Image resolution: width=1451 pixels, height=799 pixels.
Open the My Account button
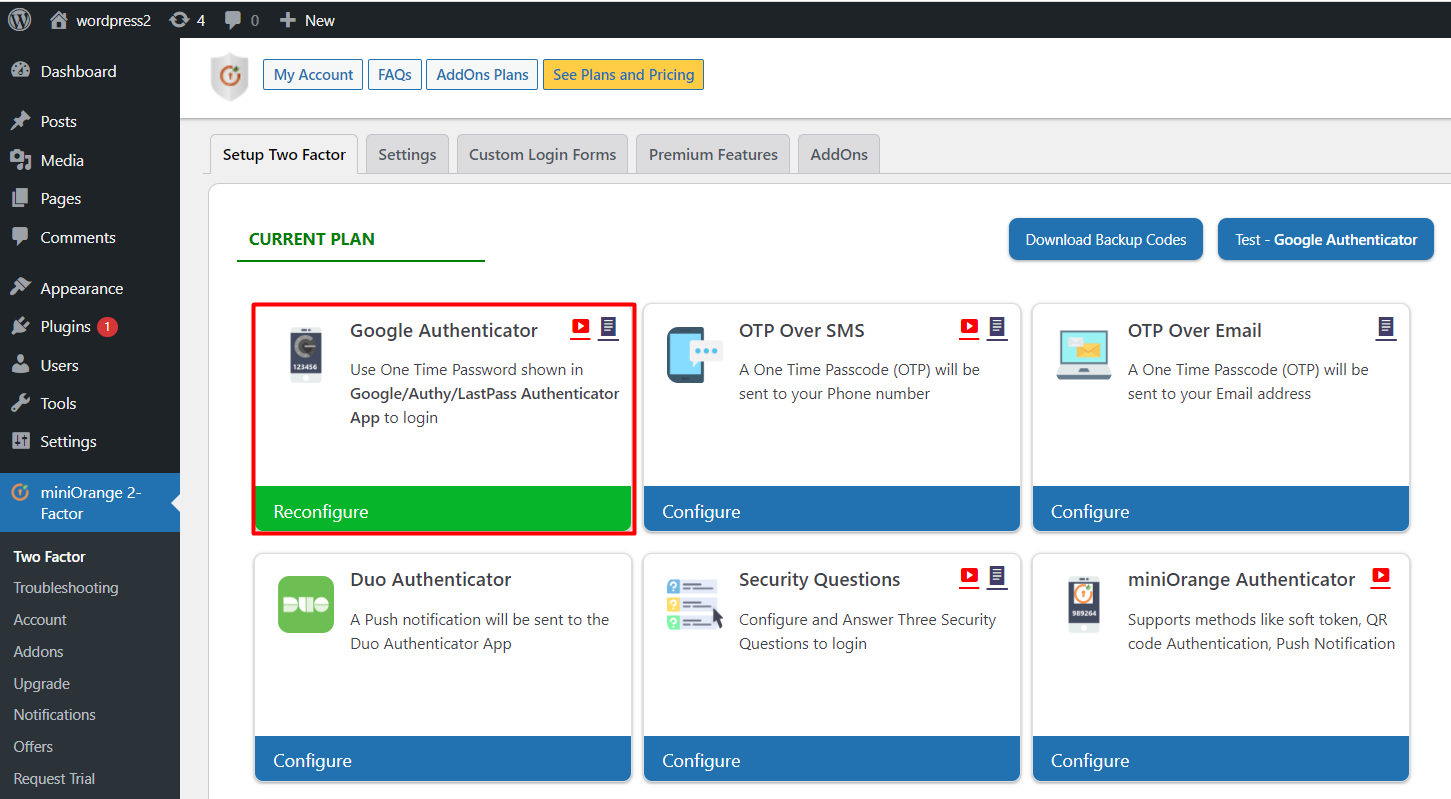[x=313, y=75]
